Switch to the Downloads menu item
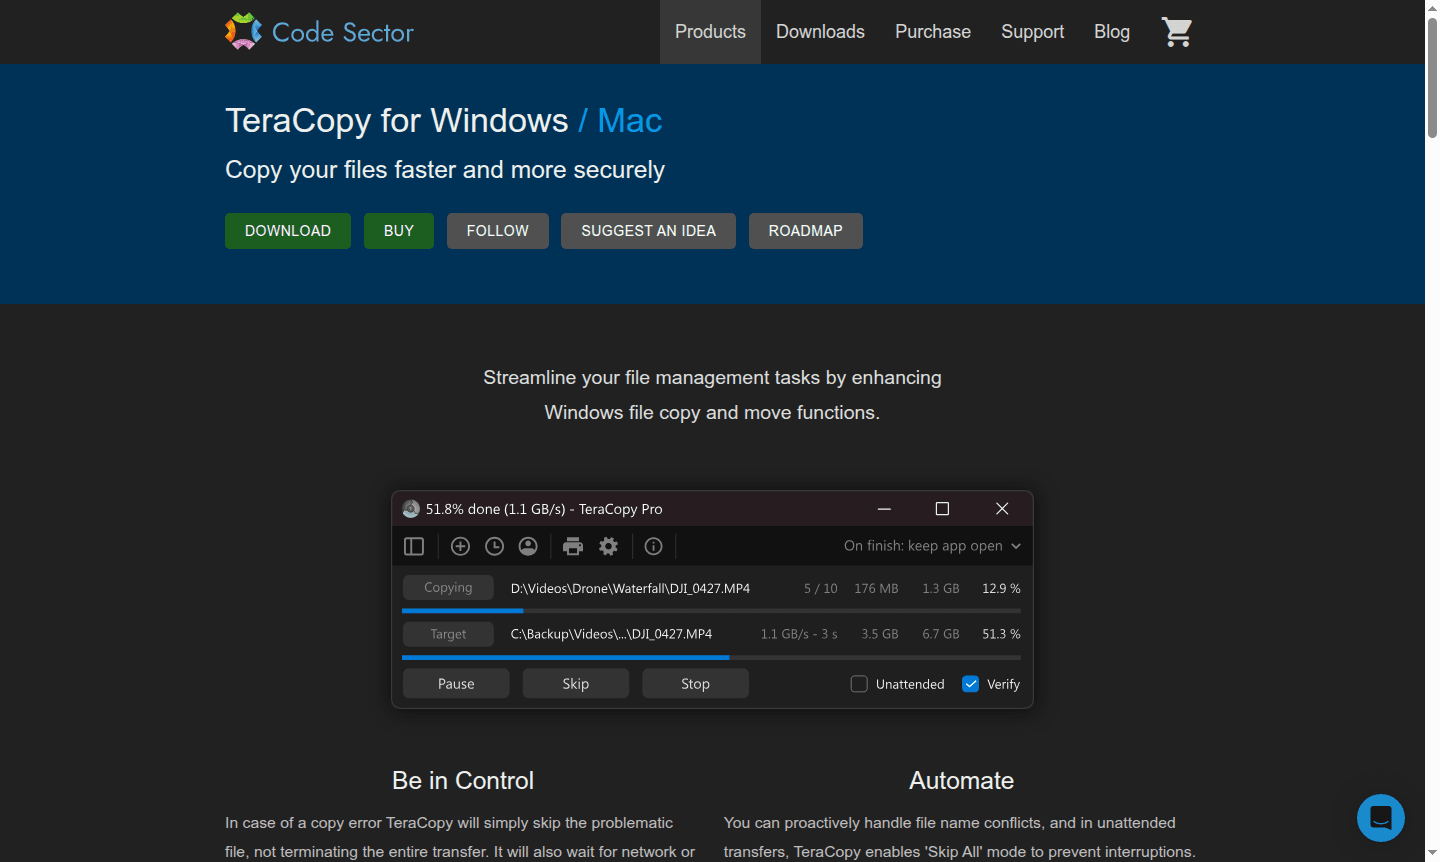Image resolution: width=1440 pixels, height=862 pixels. click(x=820, y=31)
